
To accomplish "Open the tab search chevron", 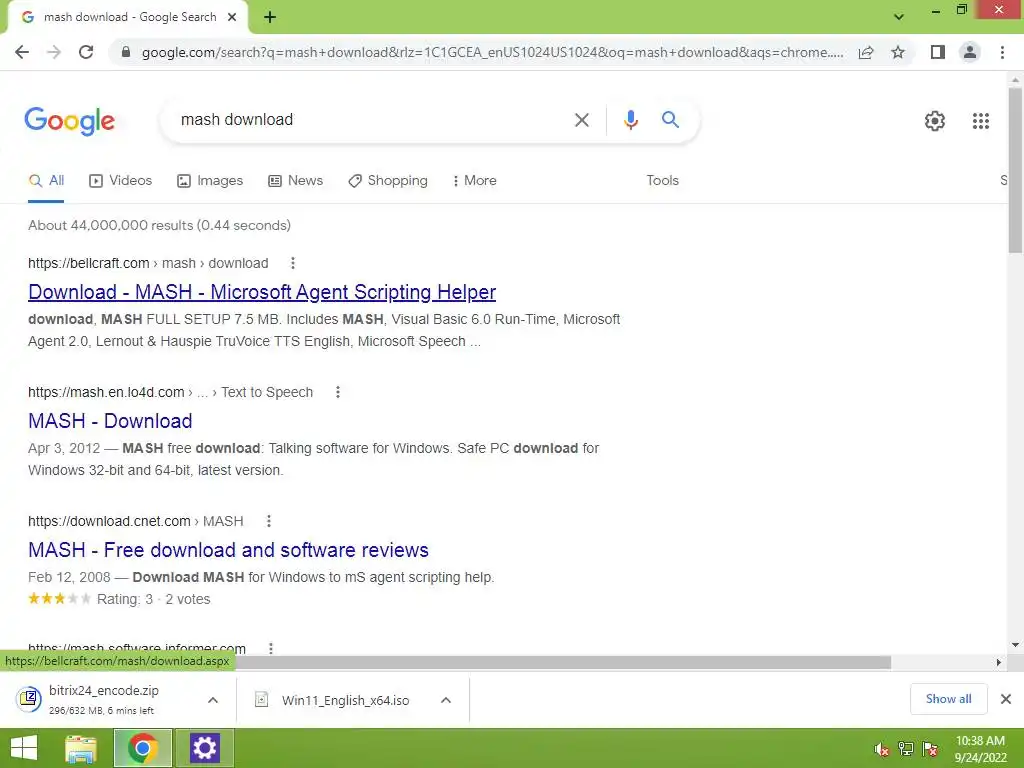I will pos(899,17).
